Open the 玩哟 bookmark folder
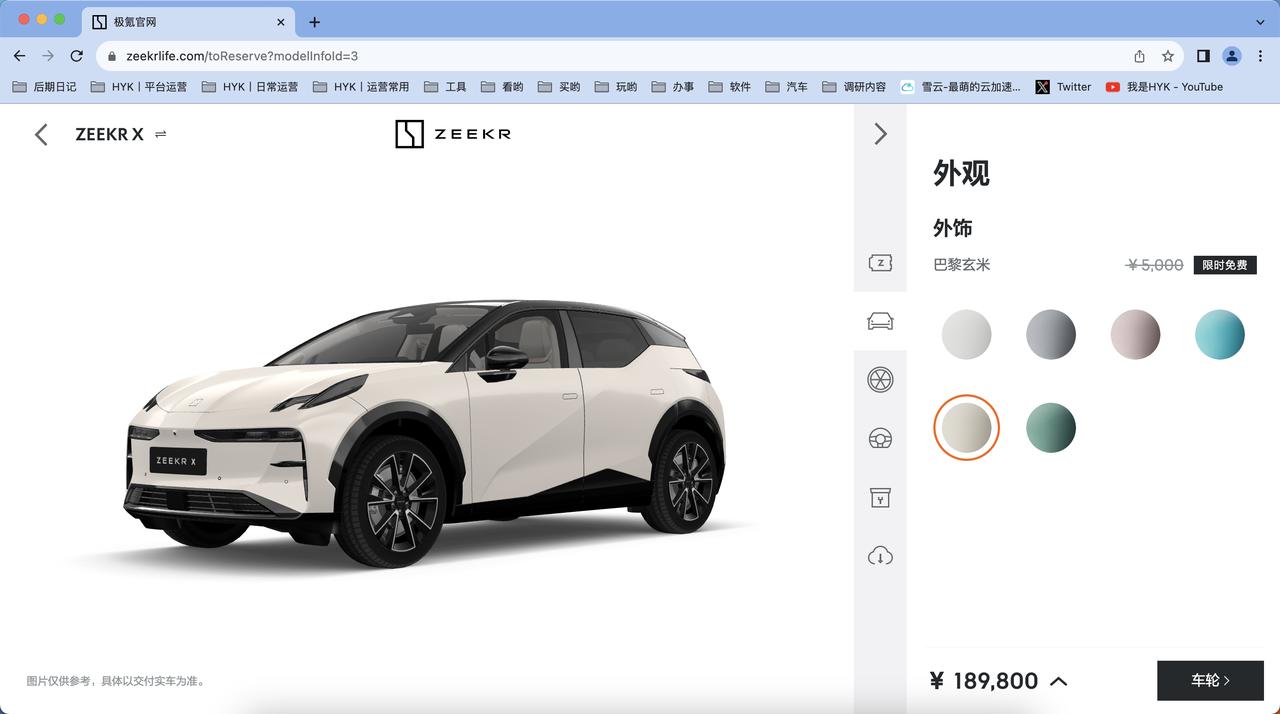Screen dimensions: 1280x714 [x=616, y=87]
